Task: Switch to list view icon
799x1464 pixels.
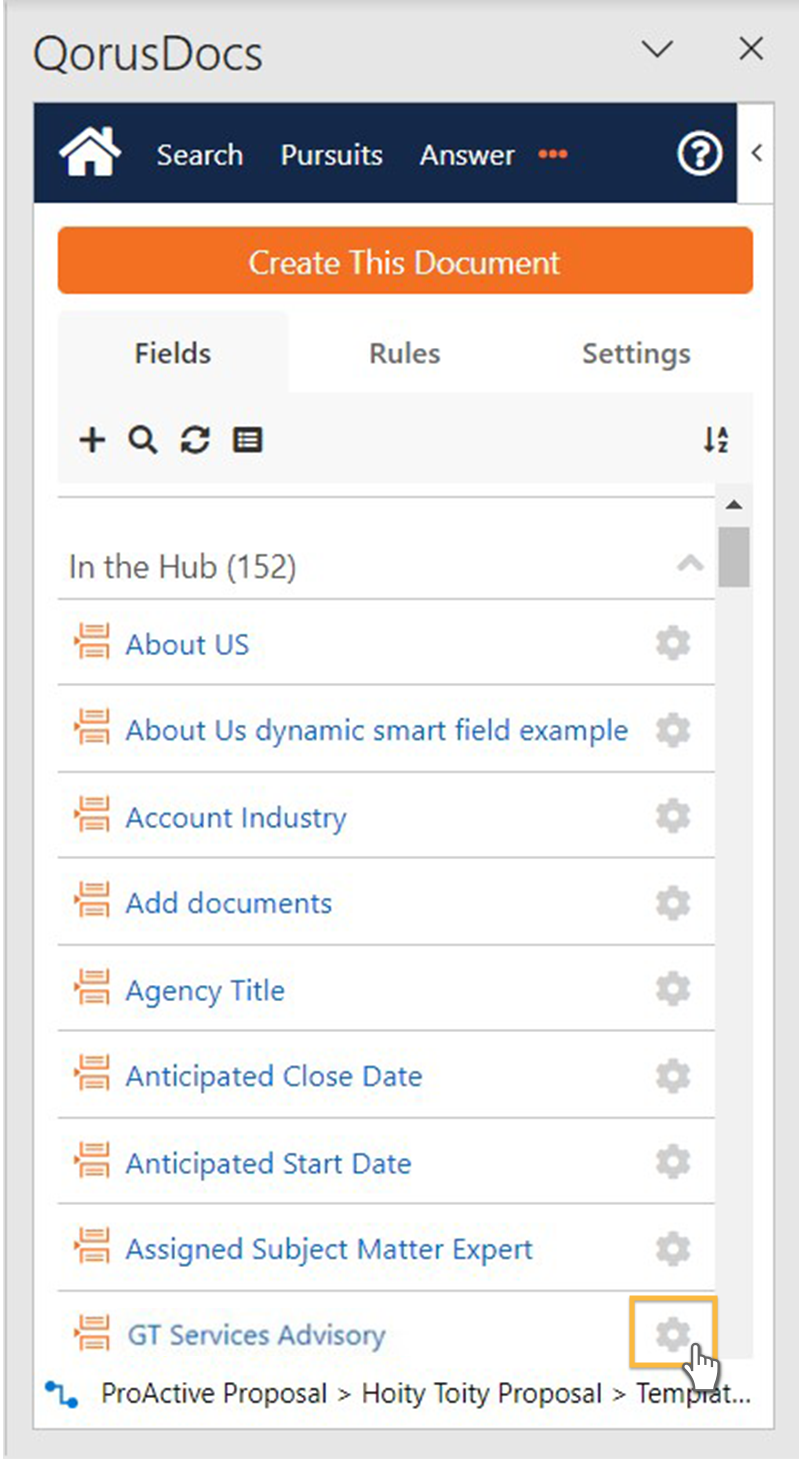Action: (247, 440)
